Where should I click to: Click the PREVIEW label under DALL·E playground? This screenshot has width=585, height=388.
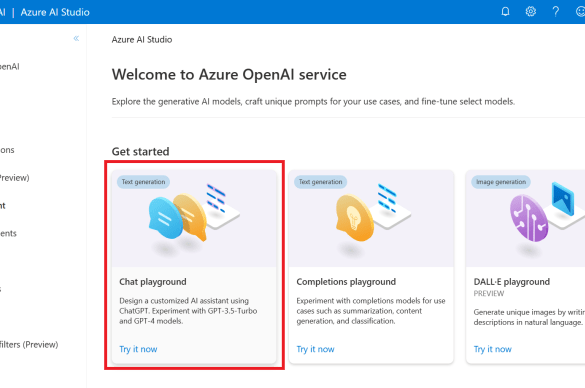[x=489, y=294]
